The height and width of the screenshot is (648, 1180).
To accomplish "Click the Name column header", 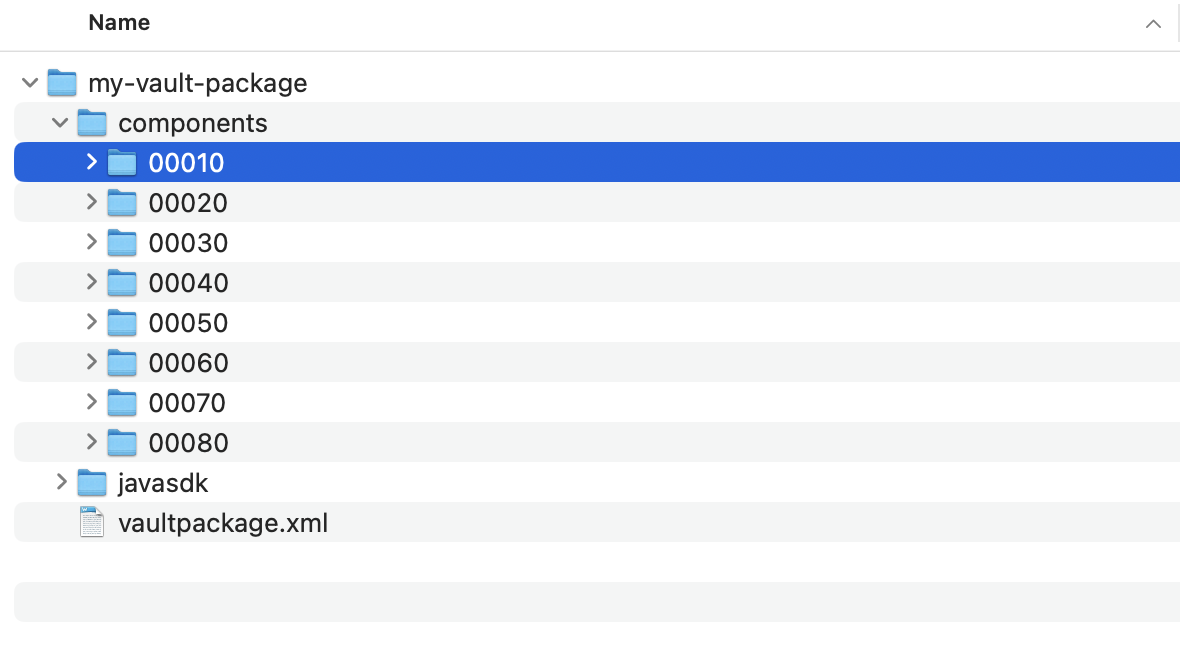I will click(119, 22).
